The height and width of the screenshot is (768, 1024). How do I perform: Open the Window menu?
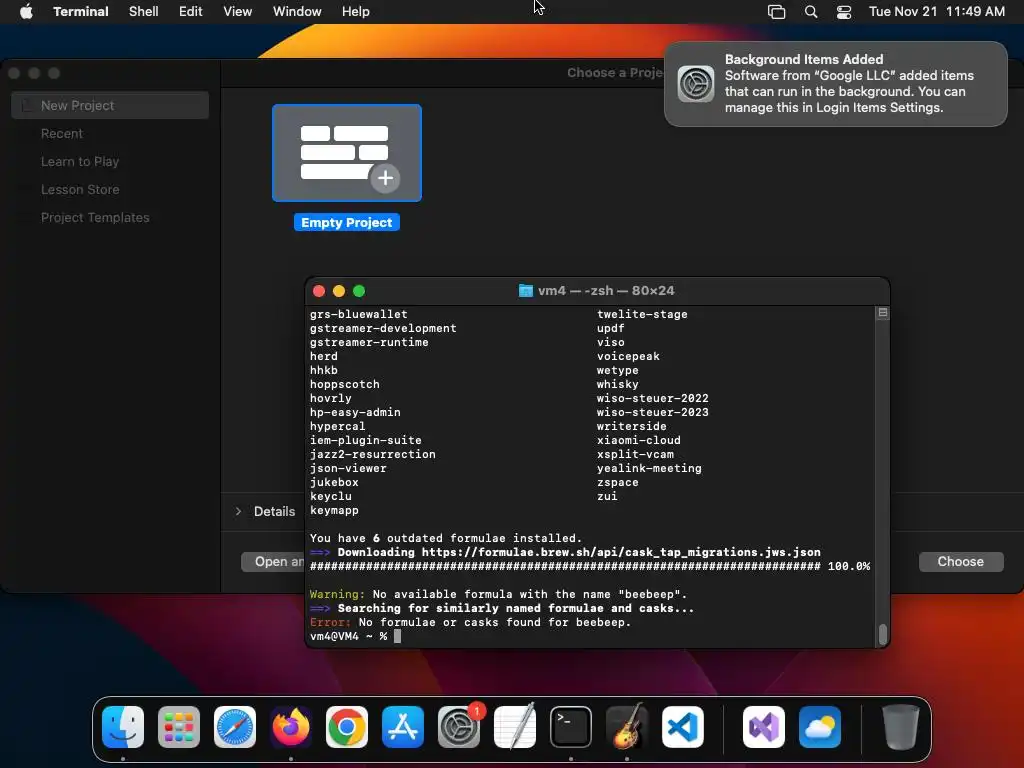point(297,12)
